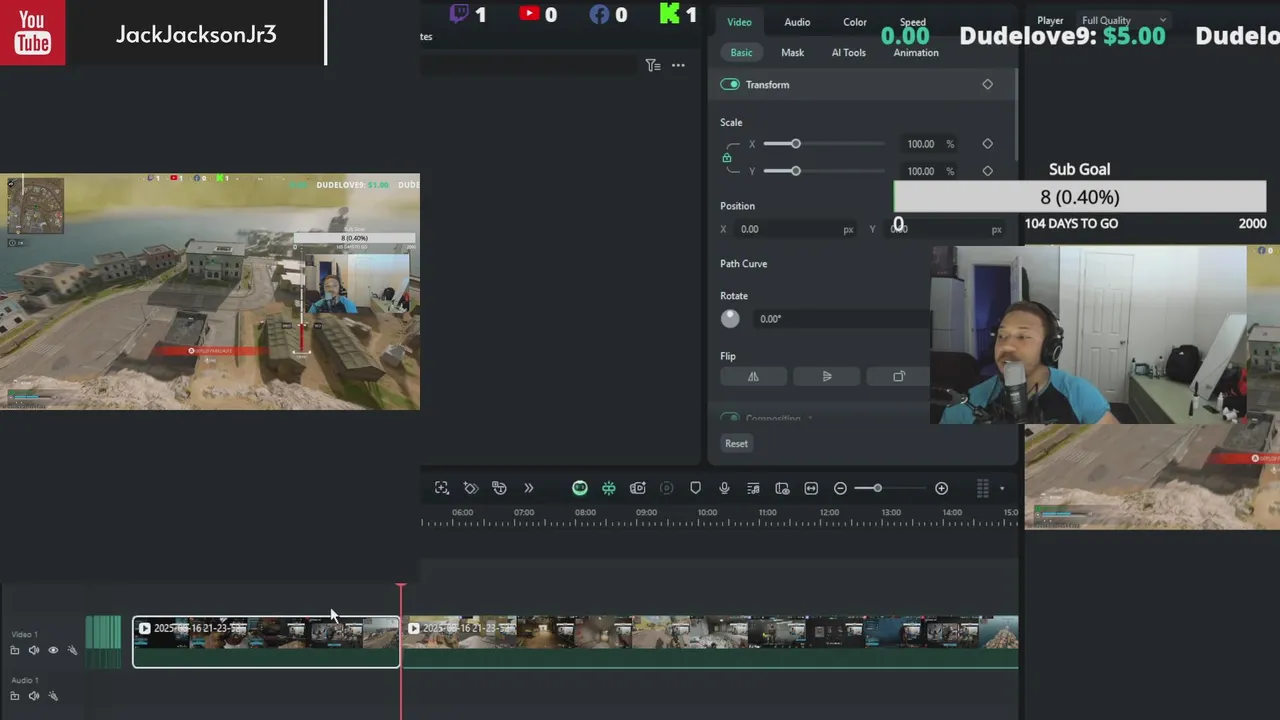Image resolution: width=1280 pixels, height=720 pixels.
Task: Click the Scale X slider handle
Action: (x=796, y=144)
